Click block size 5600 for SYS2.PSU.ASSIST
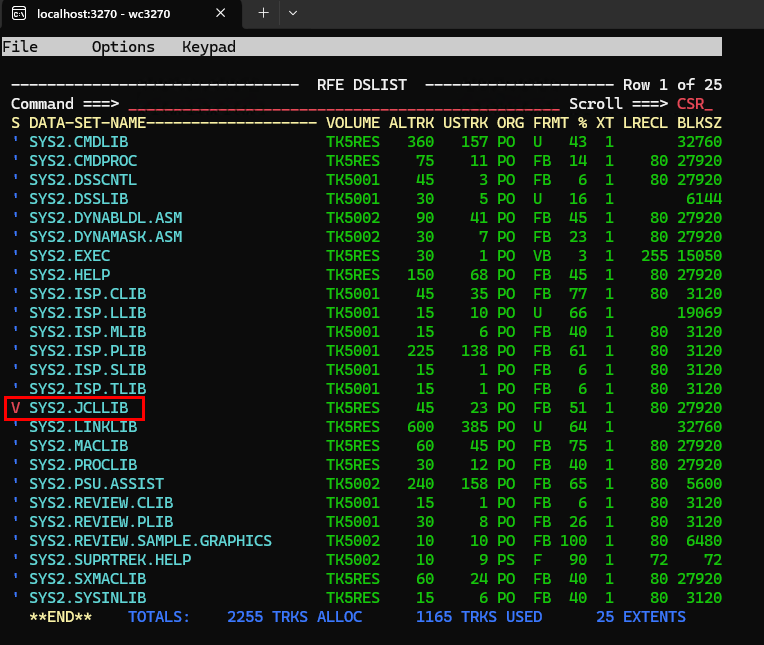 [704, 484]
